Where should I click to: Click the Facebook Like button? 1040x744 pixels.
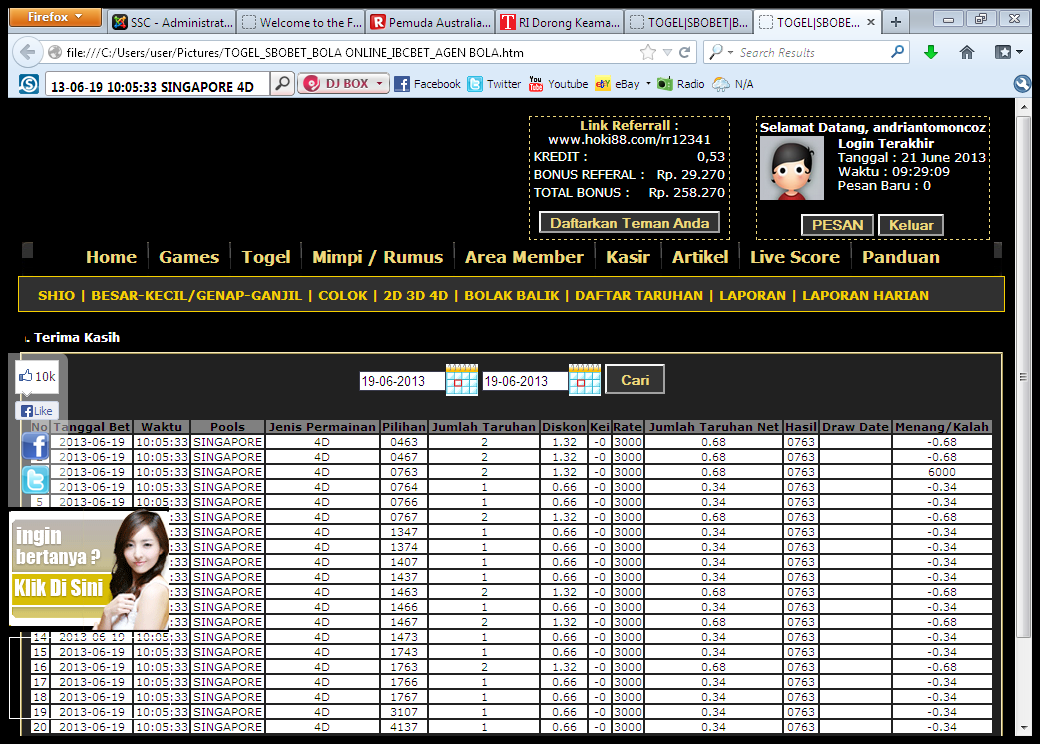36,410
